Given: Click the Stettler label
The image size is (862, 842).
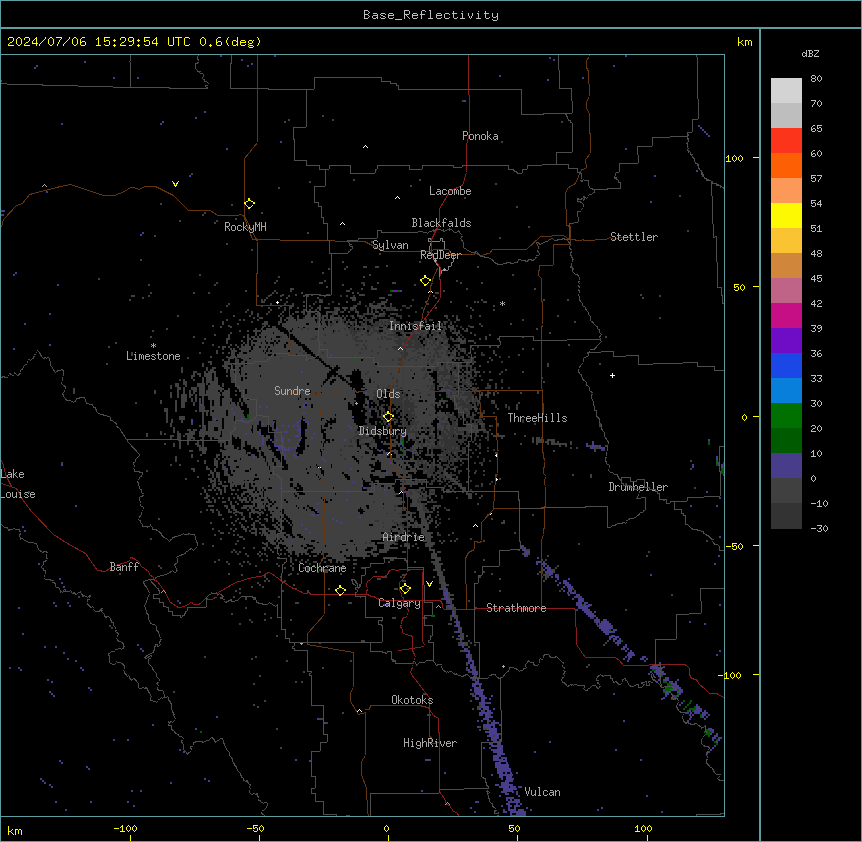Looking at the screenshot, I should (x=634, y=237).
